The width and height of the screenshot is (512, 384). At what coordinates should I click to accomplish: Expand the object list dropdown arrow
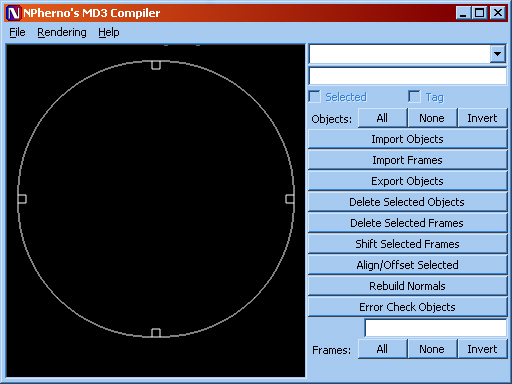pos(498,54)
